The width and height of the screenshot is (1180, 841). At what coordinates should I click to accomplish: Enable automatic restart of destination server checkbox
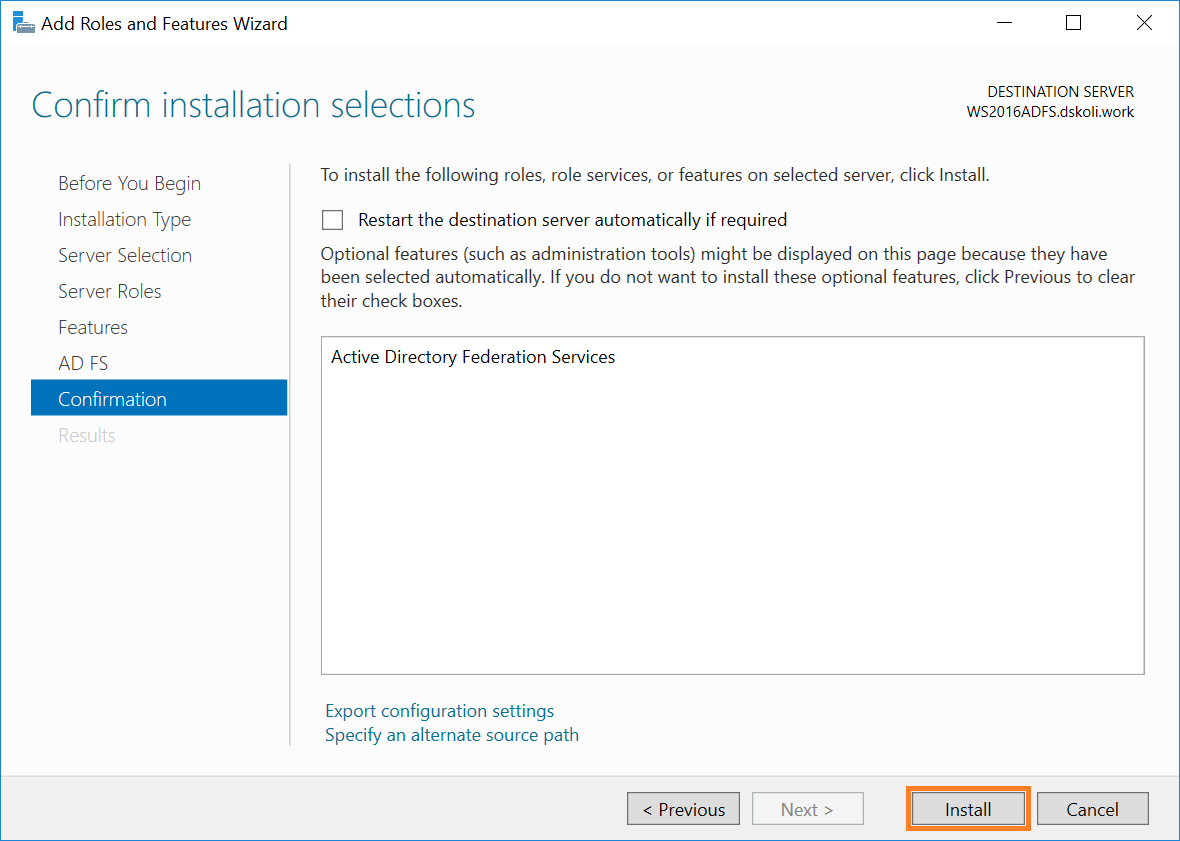tap(333, 220)
